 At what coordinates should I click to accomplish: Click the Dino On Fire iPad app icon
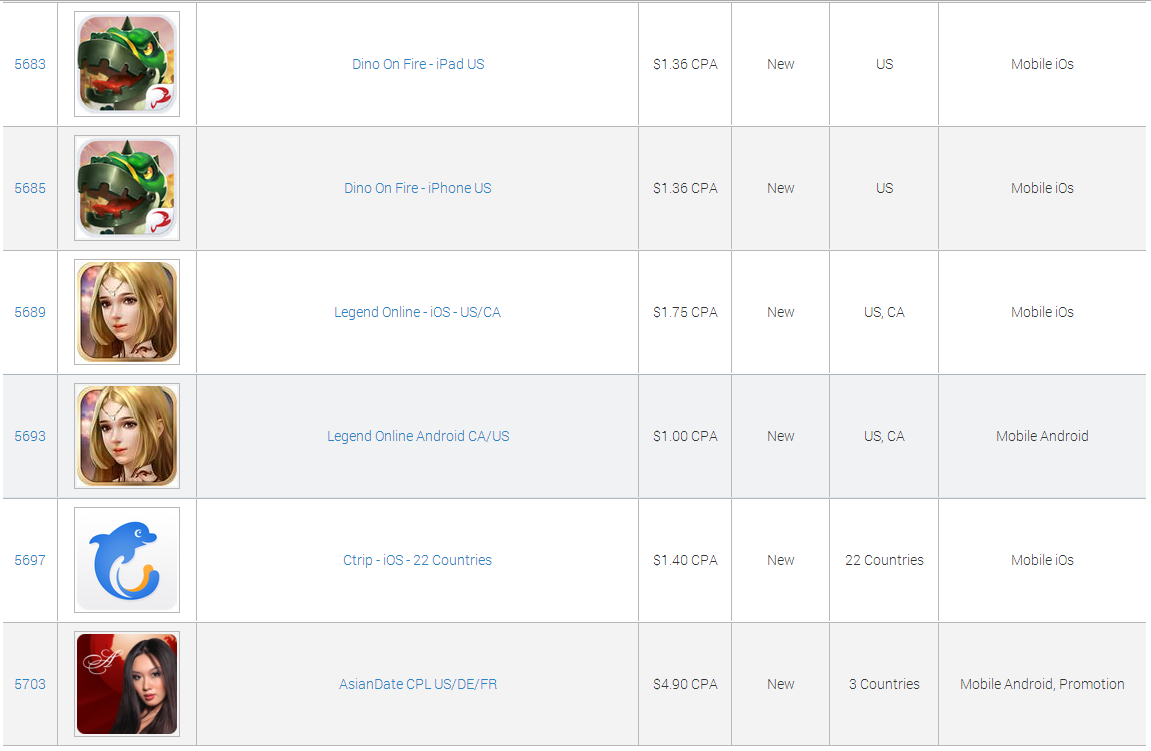pyautogui.click(x=127, y=64)
